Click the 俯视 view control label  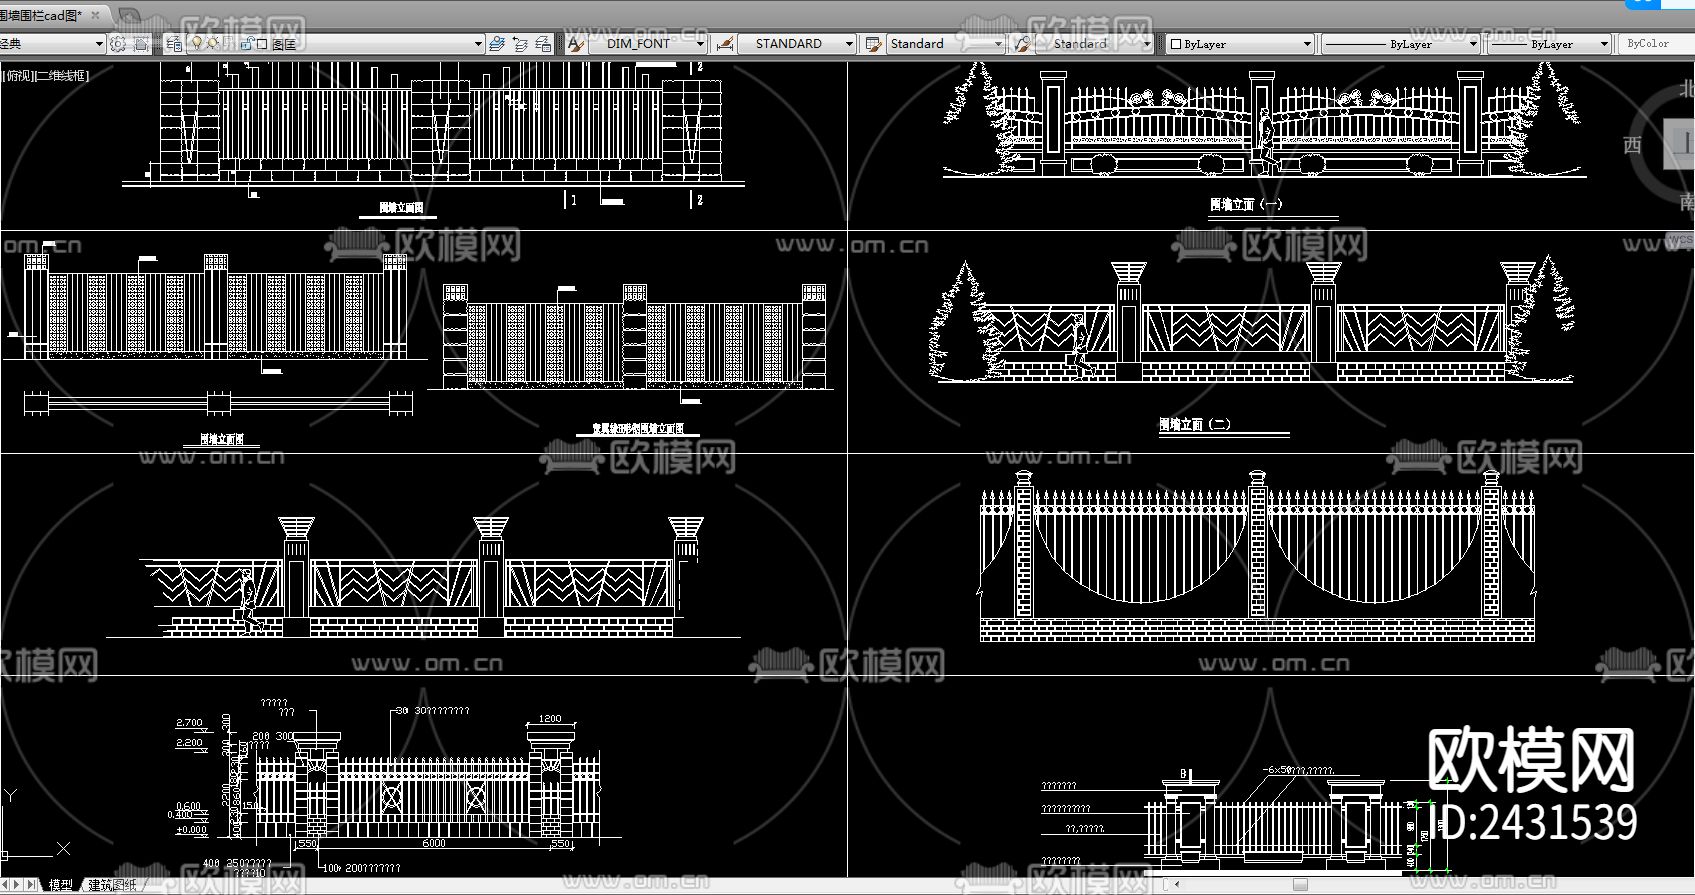[20, 76]
